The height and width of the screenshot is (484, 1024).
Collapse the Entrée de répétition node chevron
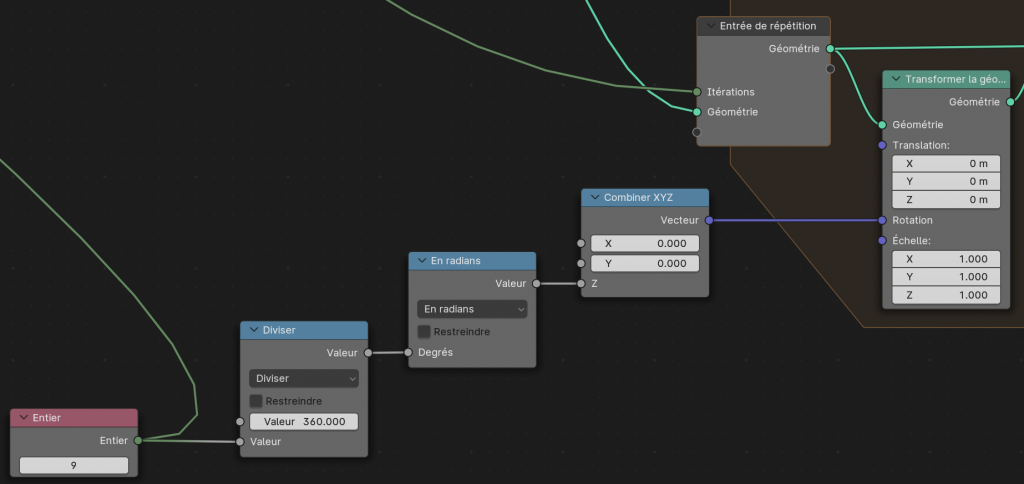709,26
